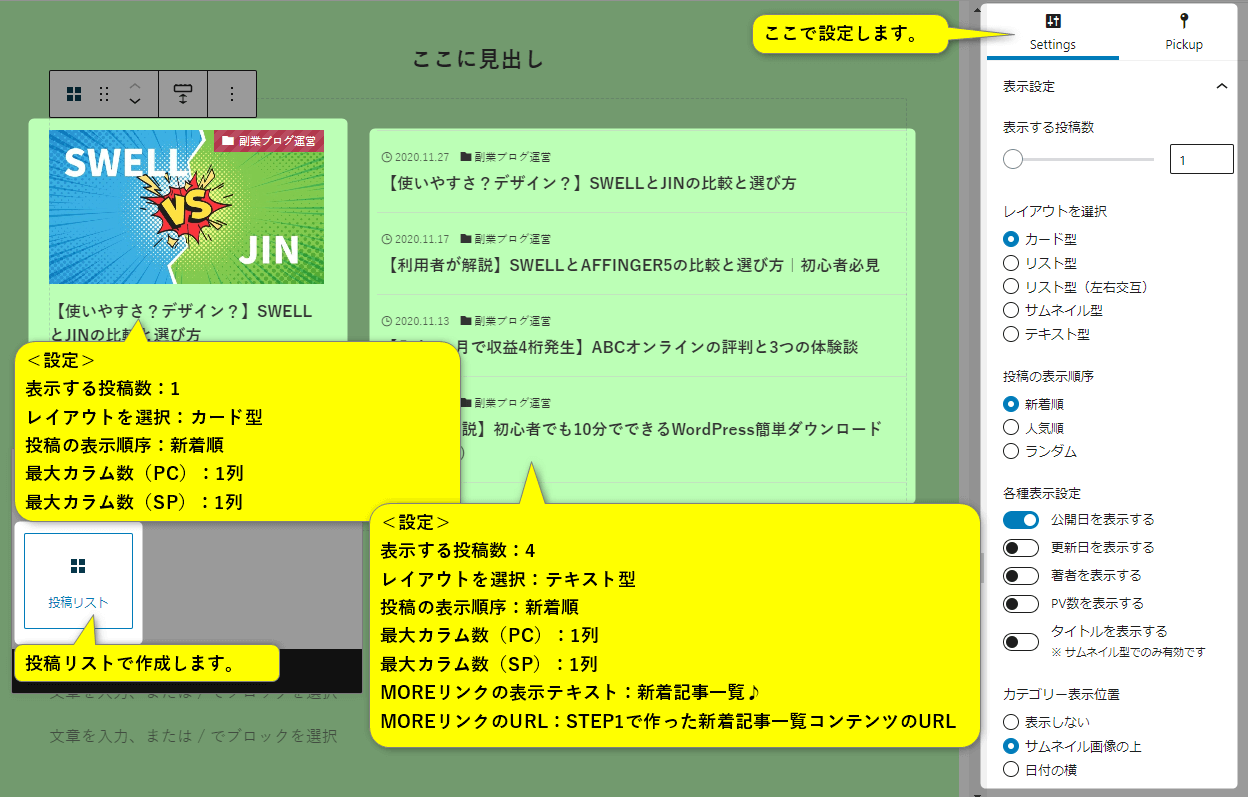Click the vertical alignment icon in block toolbar
The image size is (1248, 797).
click(183, 94)
